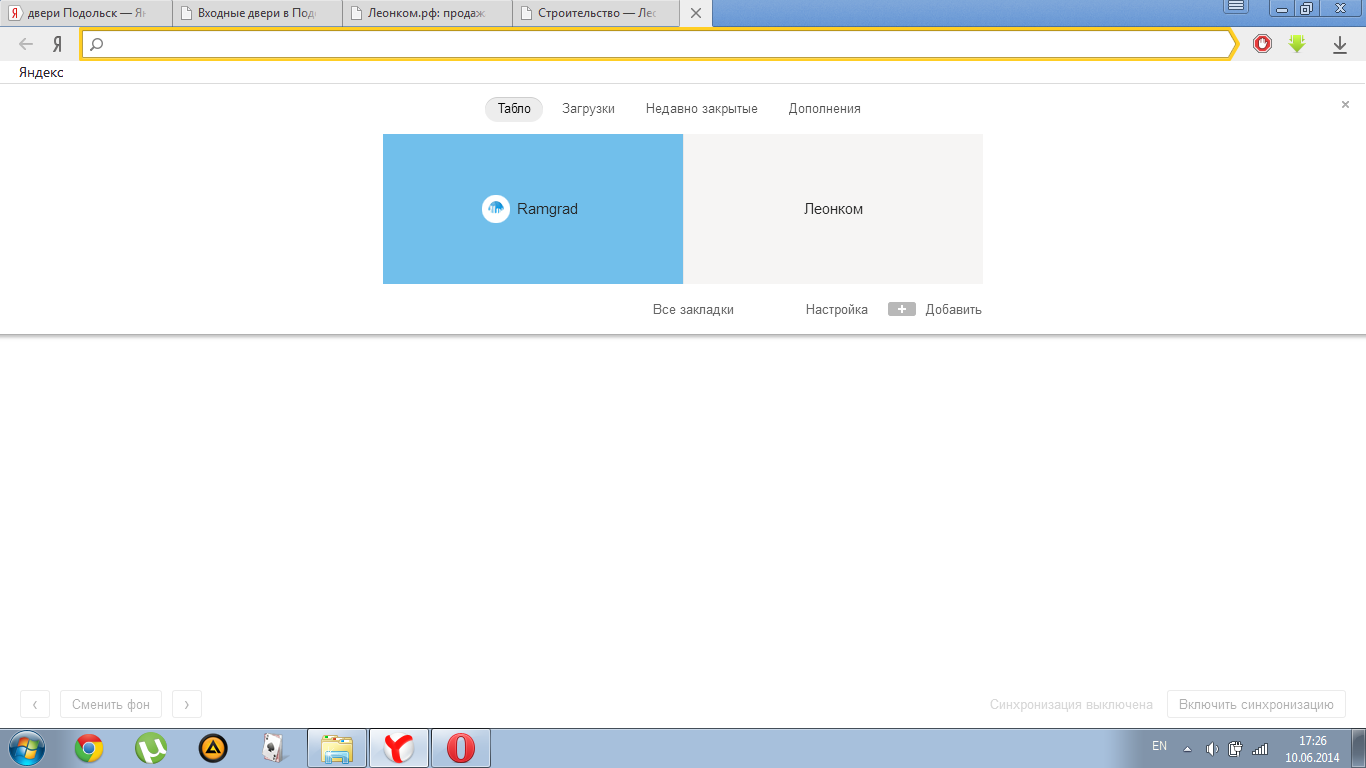Click the back arrow in the browser toolbar
This screenshot has height=768, width=1366.
coord(26,44)
